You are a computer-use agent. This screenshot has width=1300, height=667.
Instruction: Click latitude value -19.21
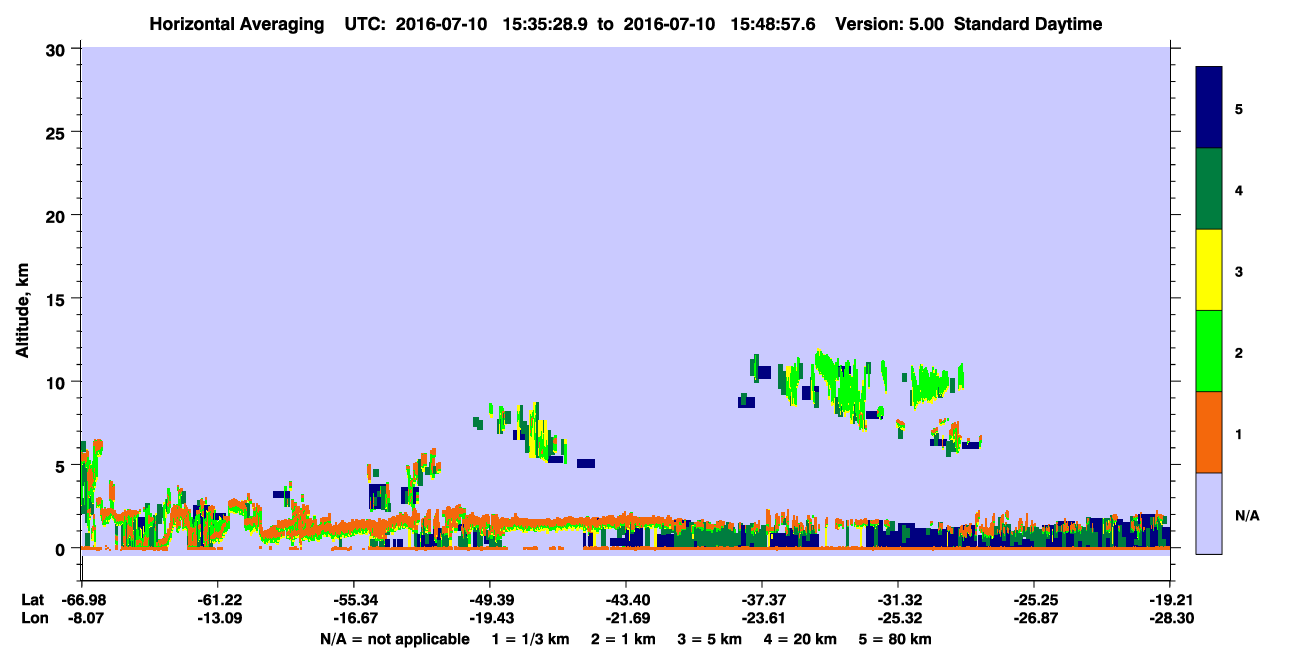pyautogui.click(x=1170, y=600)
